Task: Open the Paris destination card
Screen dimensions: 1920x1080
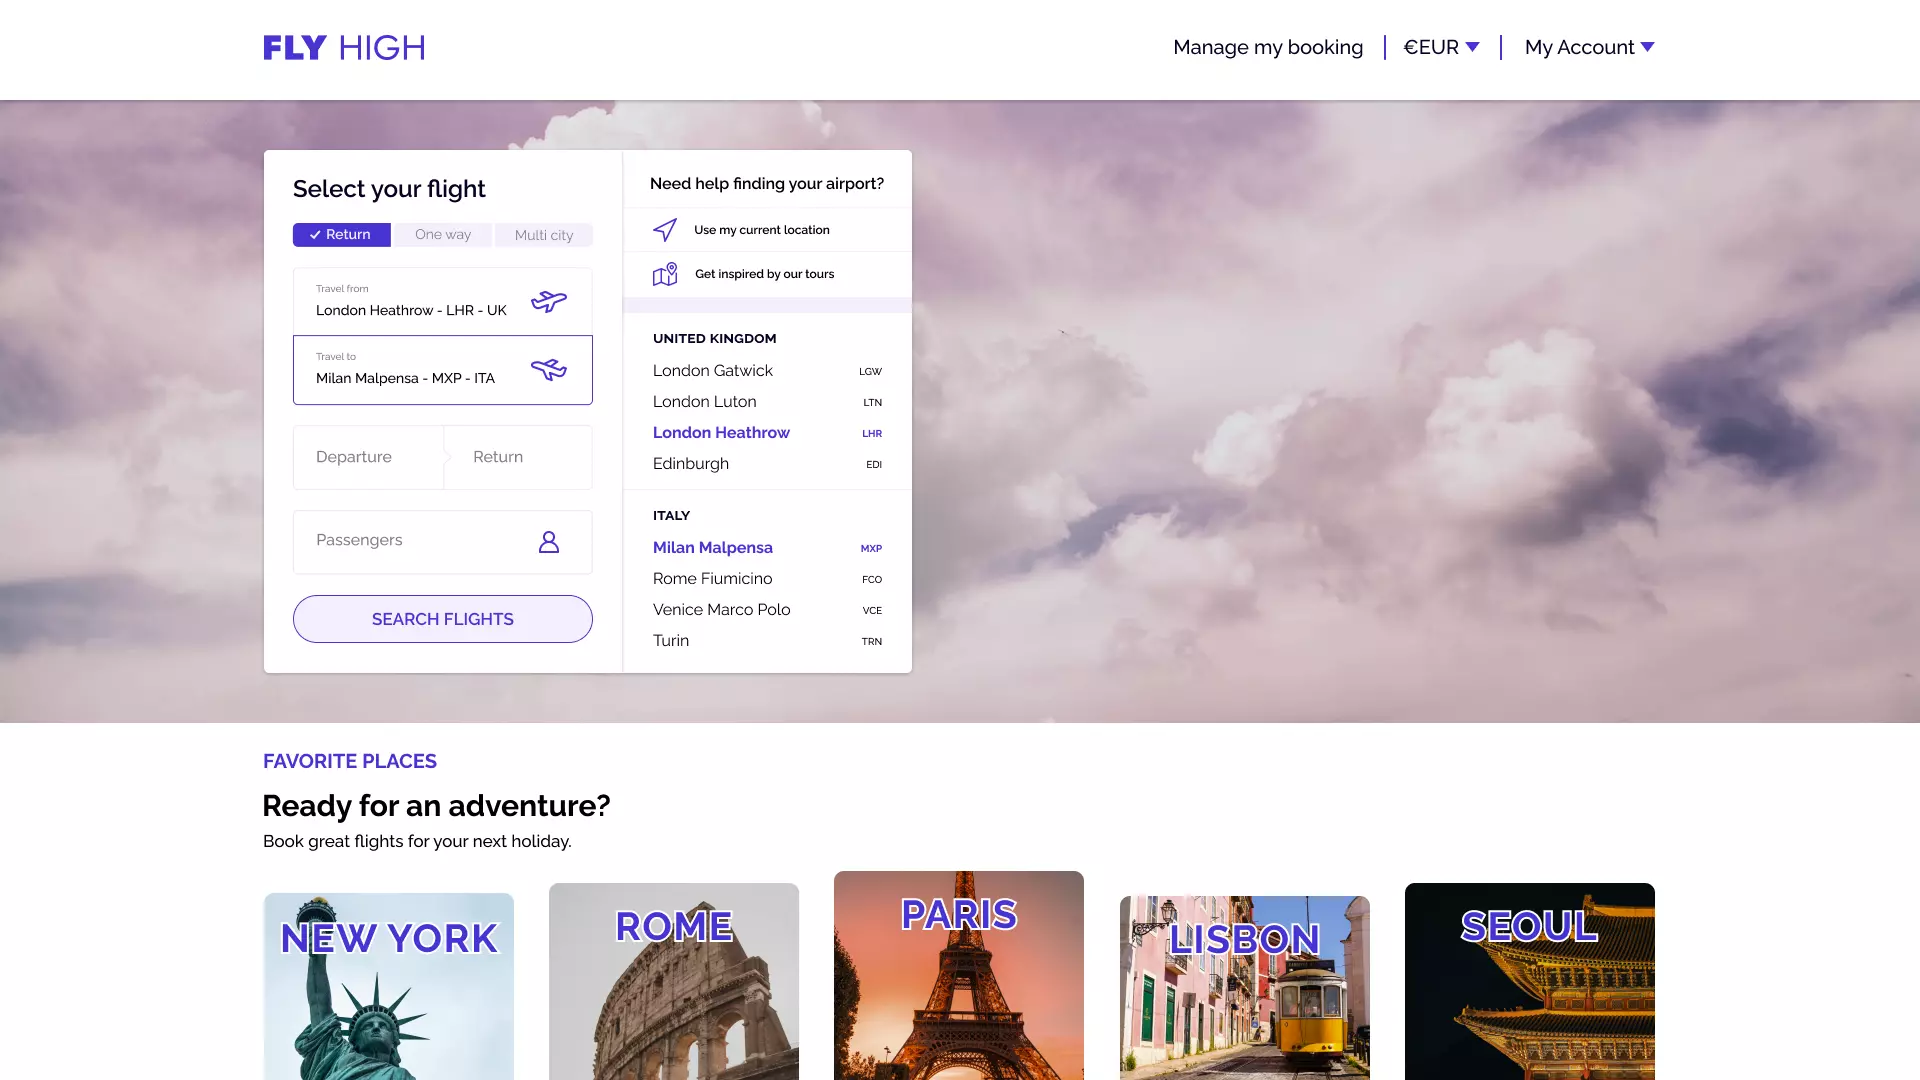Action: (x=958, y=975)
